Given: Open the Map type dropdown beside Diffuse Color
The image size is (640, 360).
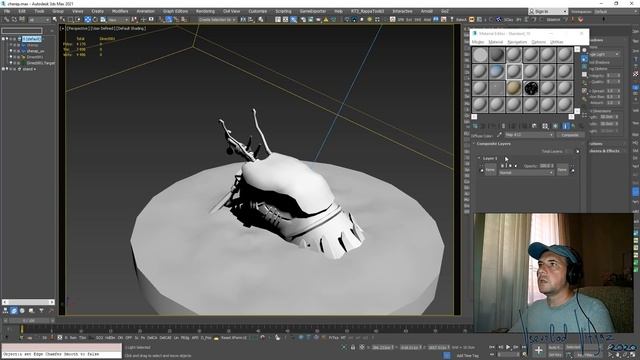Looking at the screenshot, I should pos(529,135).
